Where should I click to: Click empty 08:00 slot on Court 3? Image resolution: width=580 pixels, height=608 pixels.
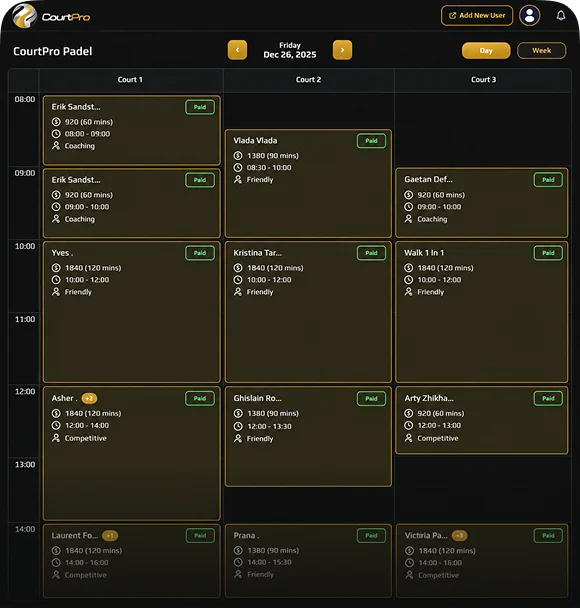(483, 130)
